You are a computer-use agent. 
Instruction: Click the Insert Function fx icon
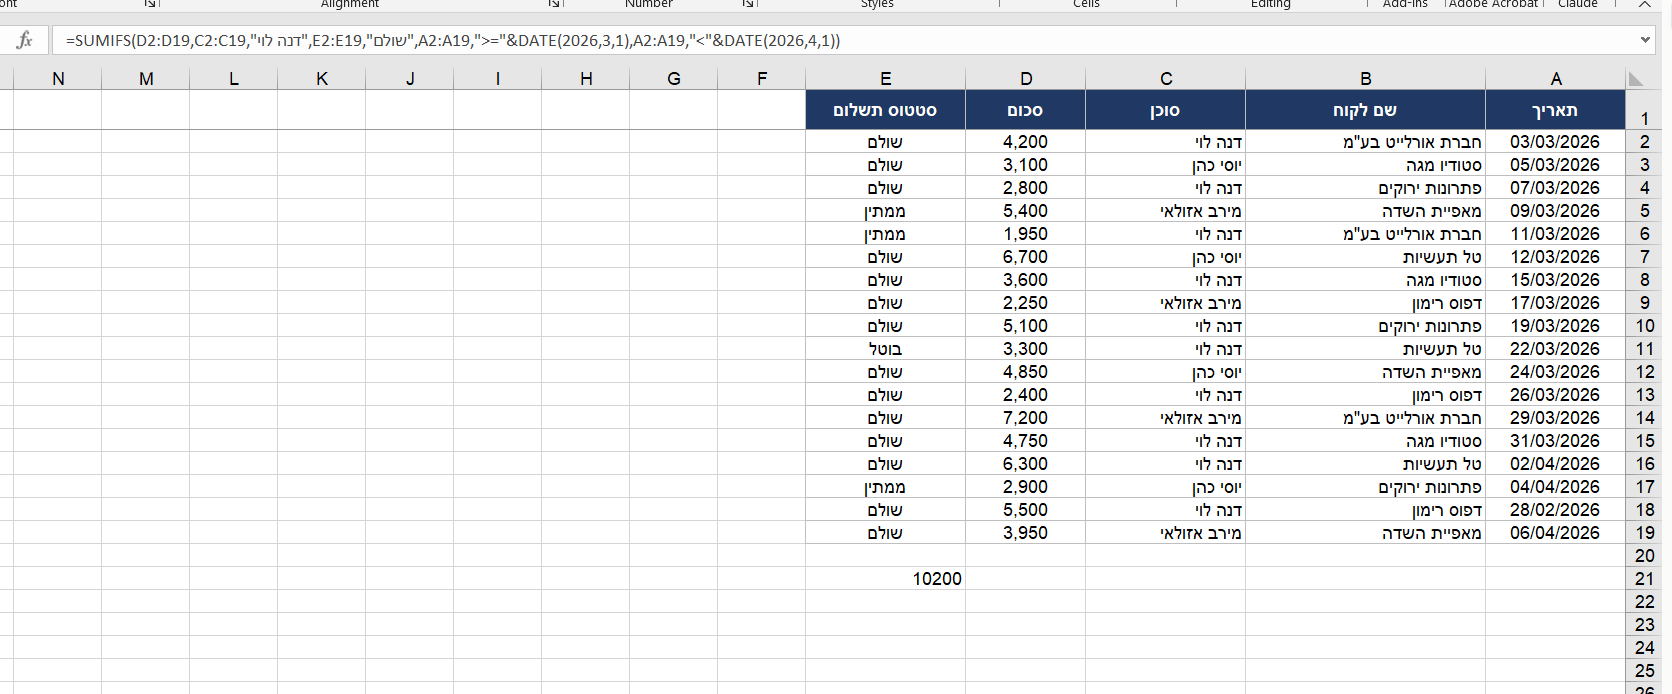(25, 40)
